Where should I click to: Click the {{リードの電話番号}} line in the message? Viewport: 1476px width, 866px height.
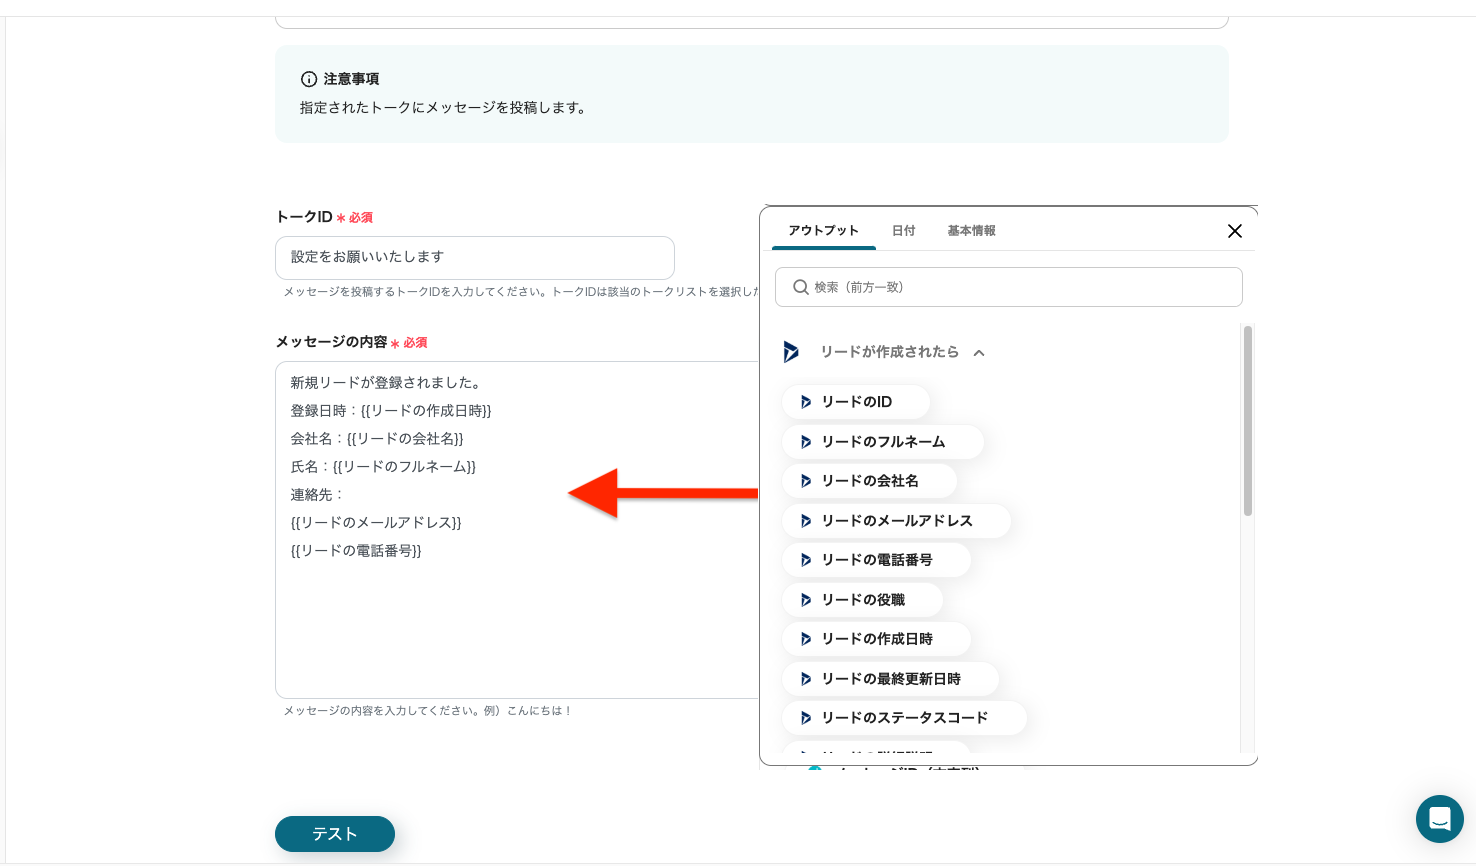[356, 551]
